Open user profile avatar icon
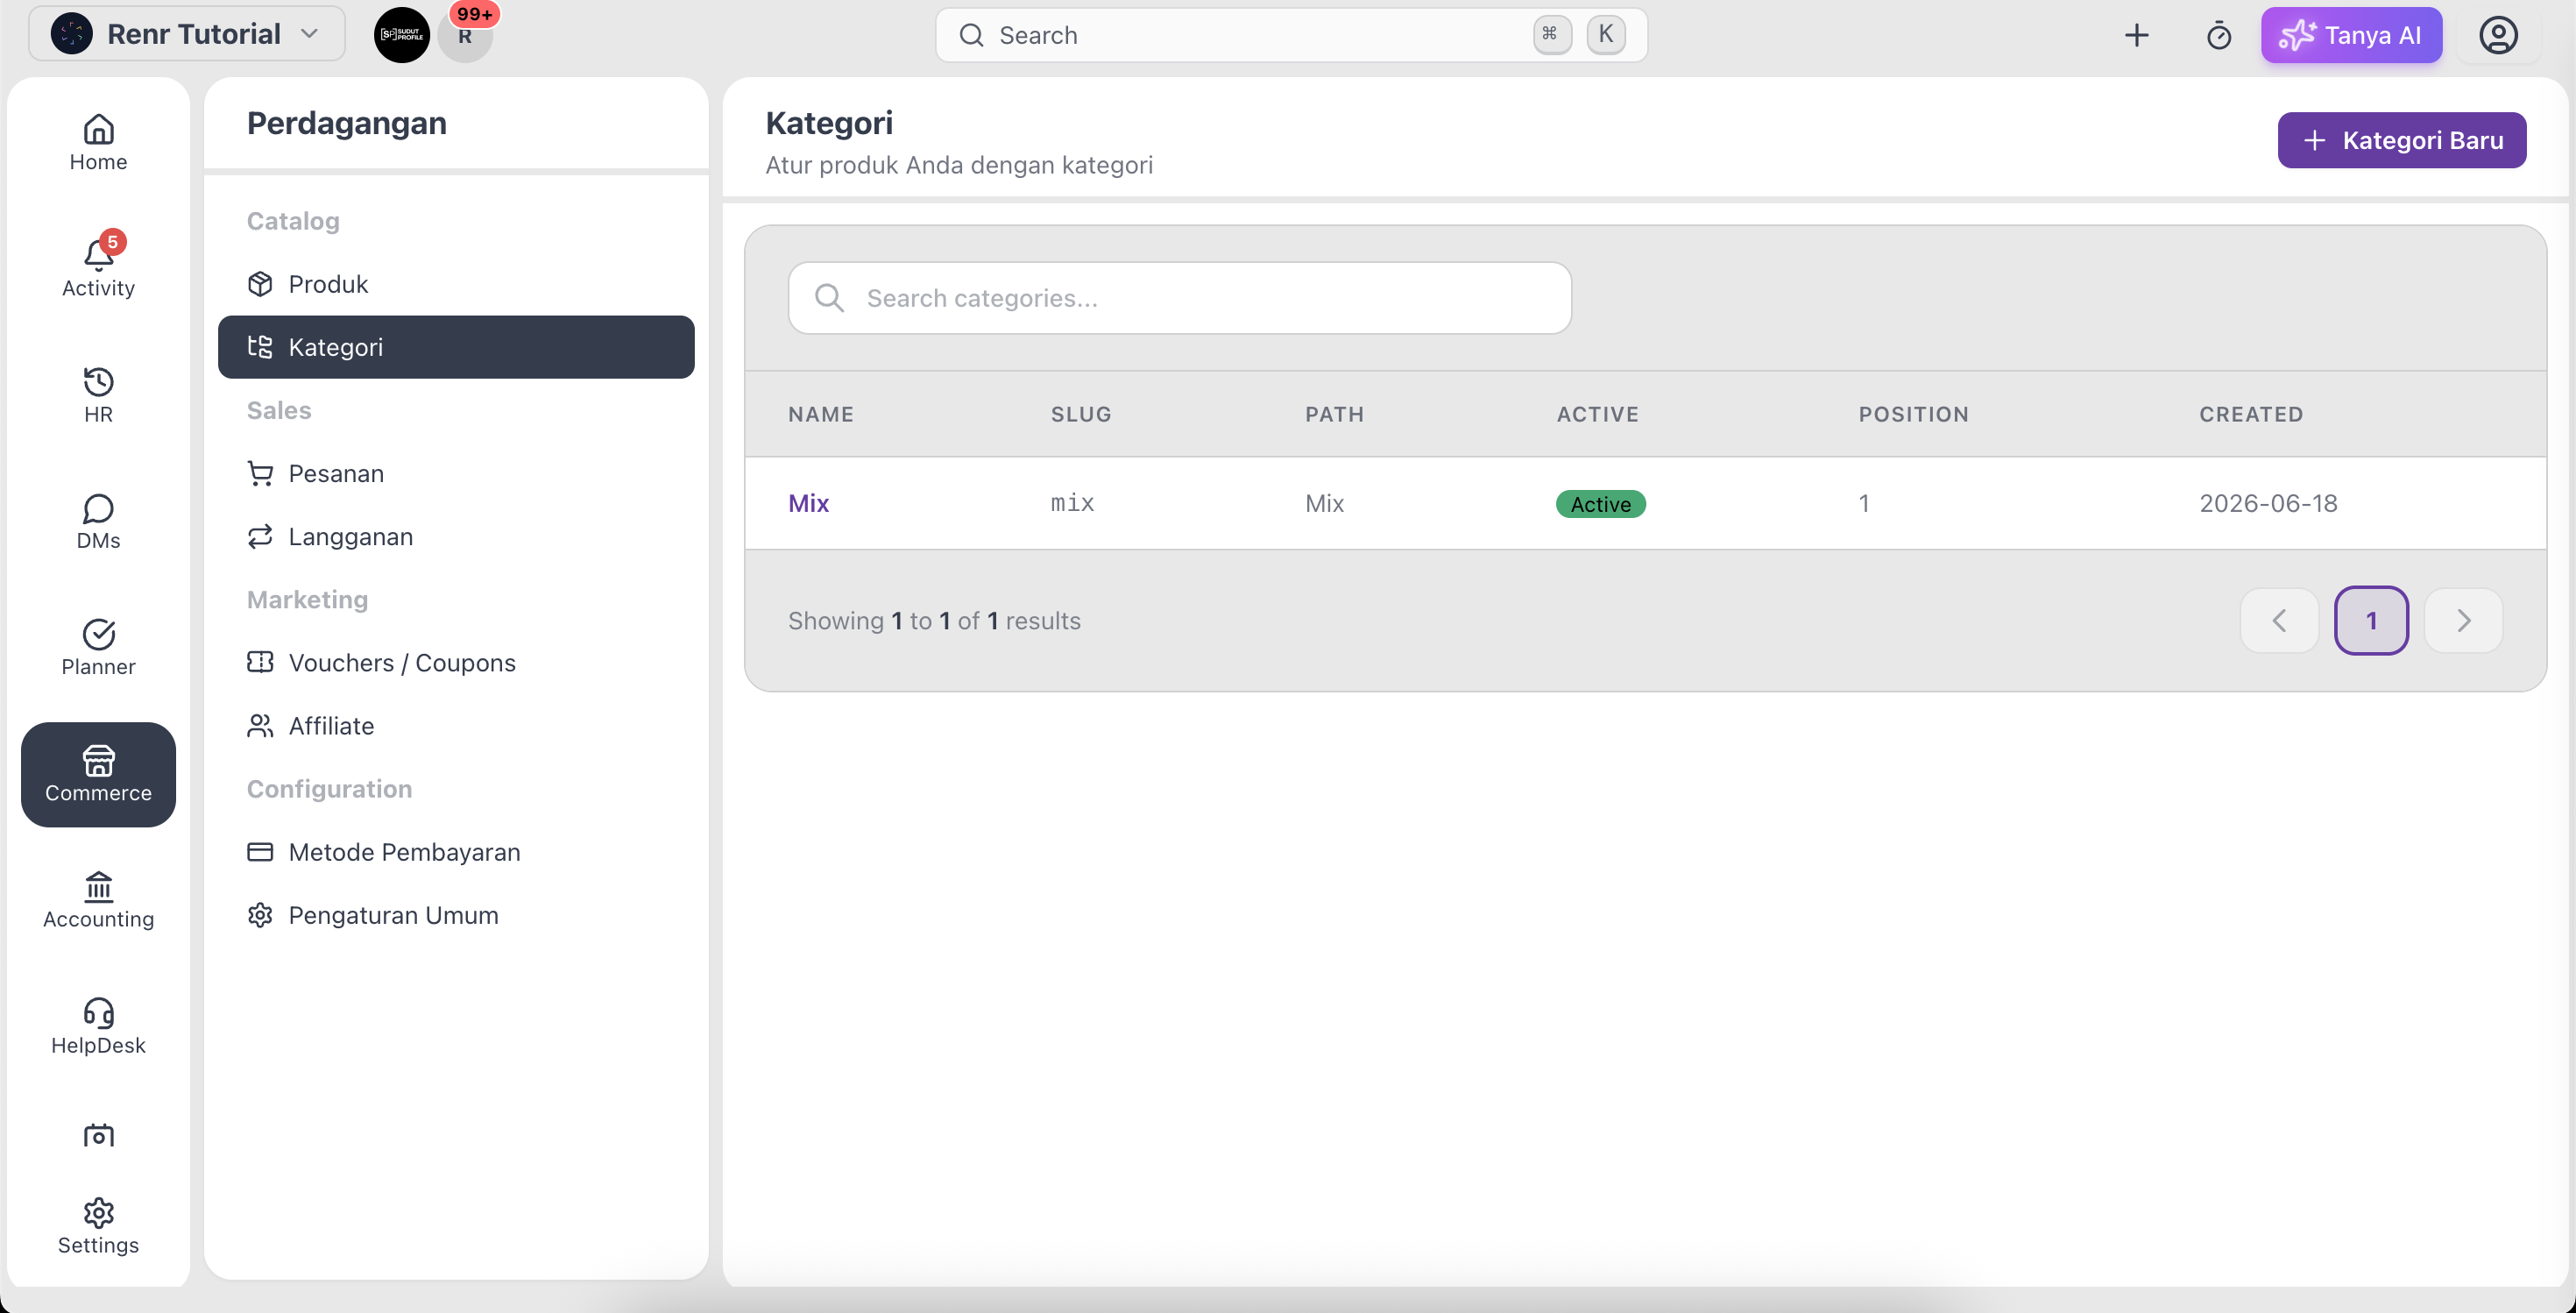Viewport: 2576px width, 1313px height. coord(2497,35)
